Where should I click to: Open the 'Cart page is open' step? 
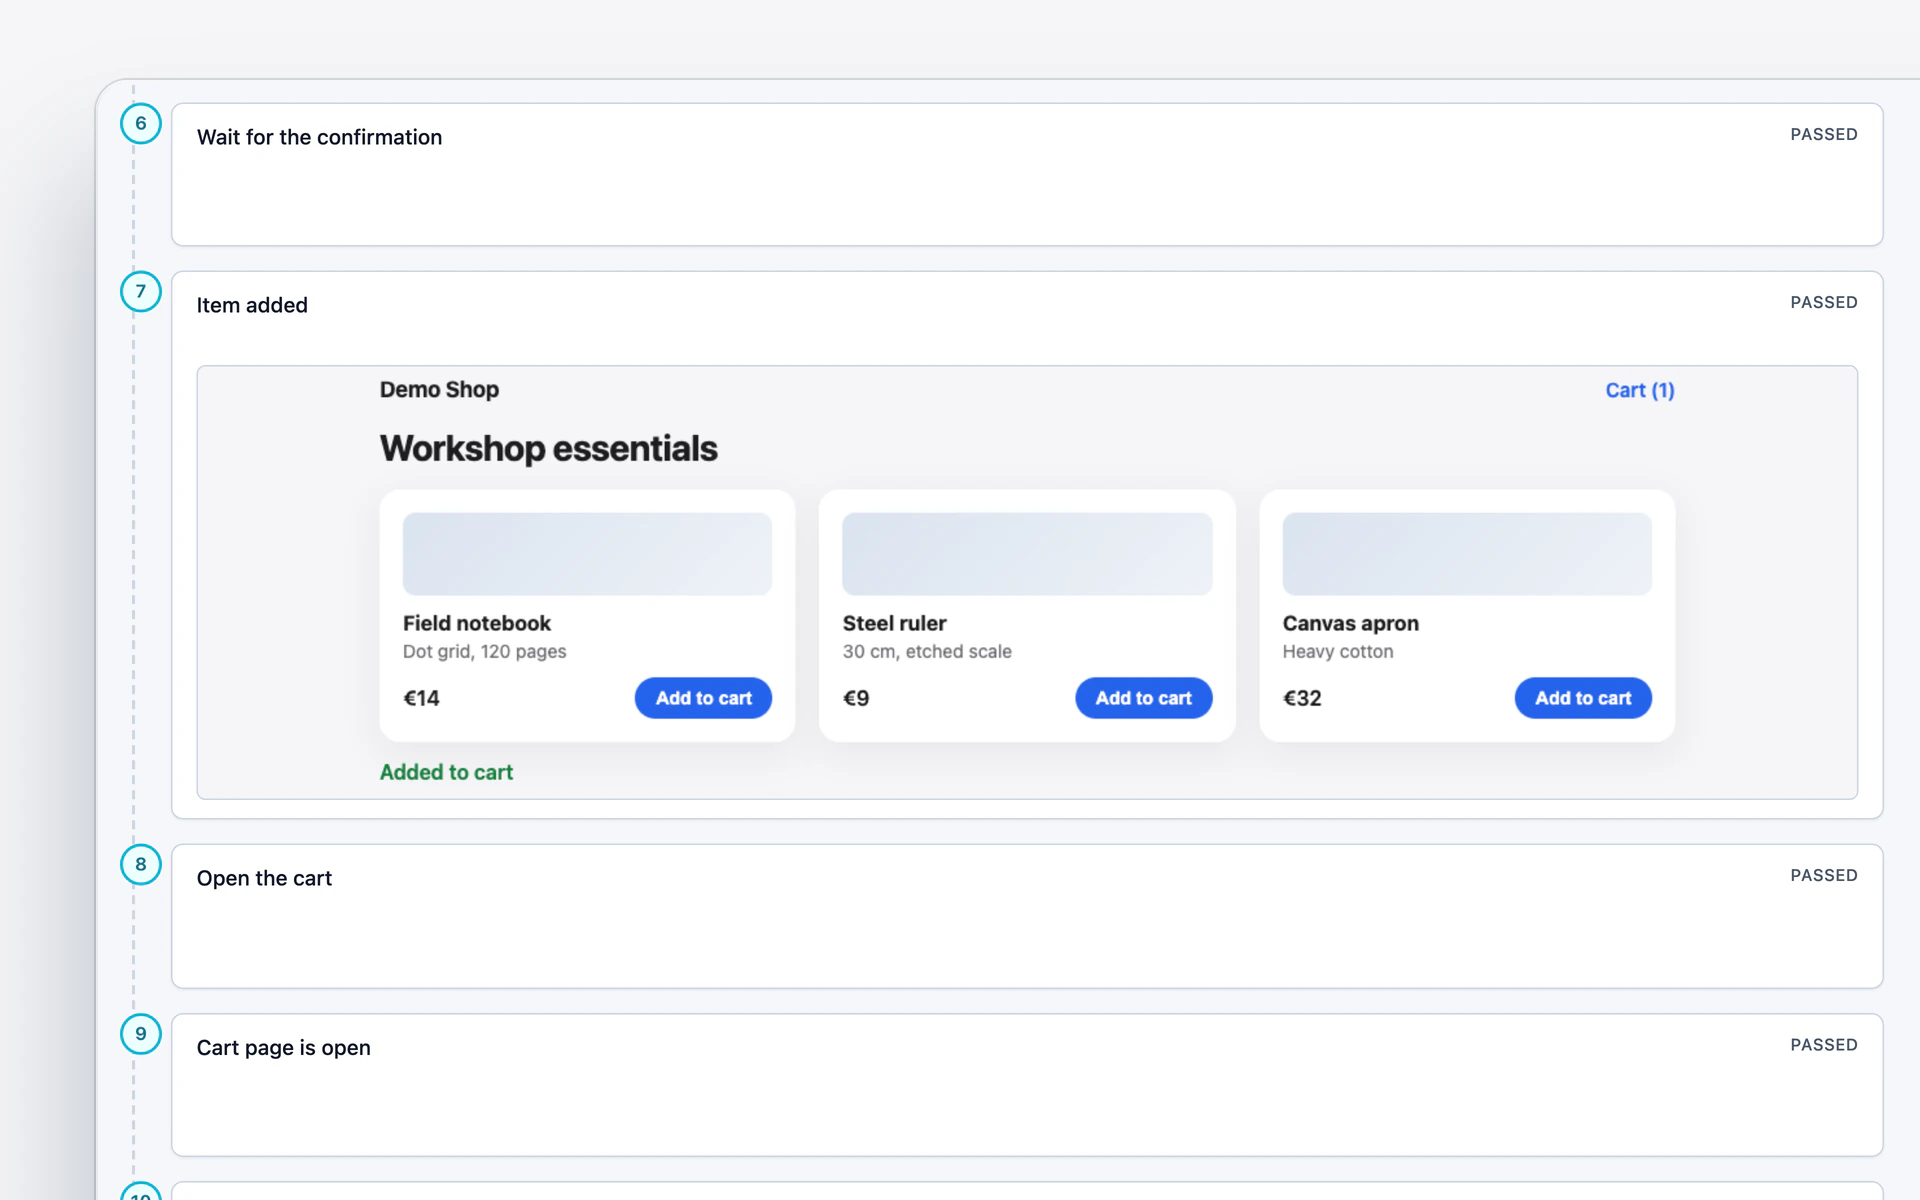tap(1027, 1085)
